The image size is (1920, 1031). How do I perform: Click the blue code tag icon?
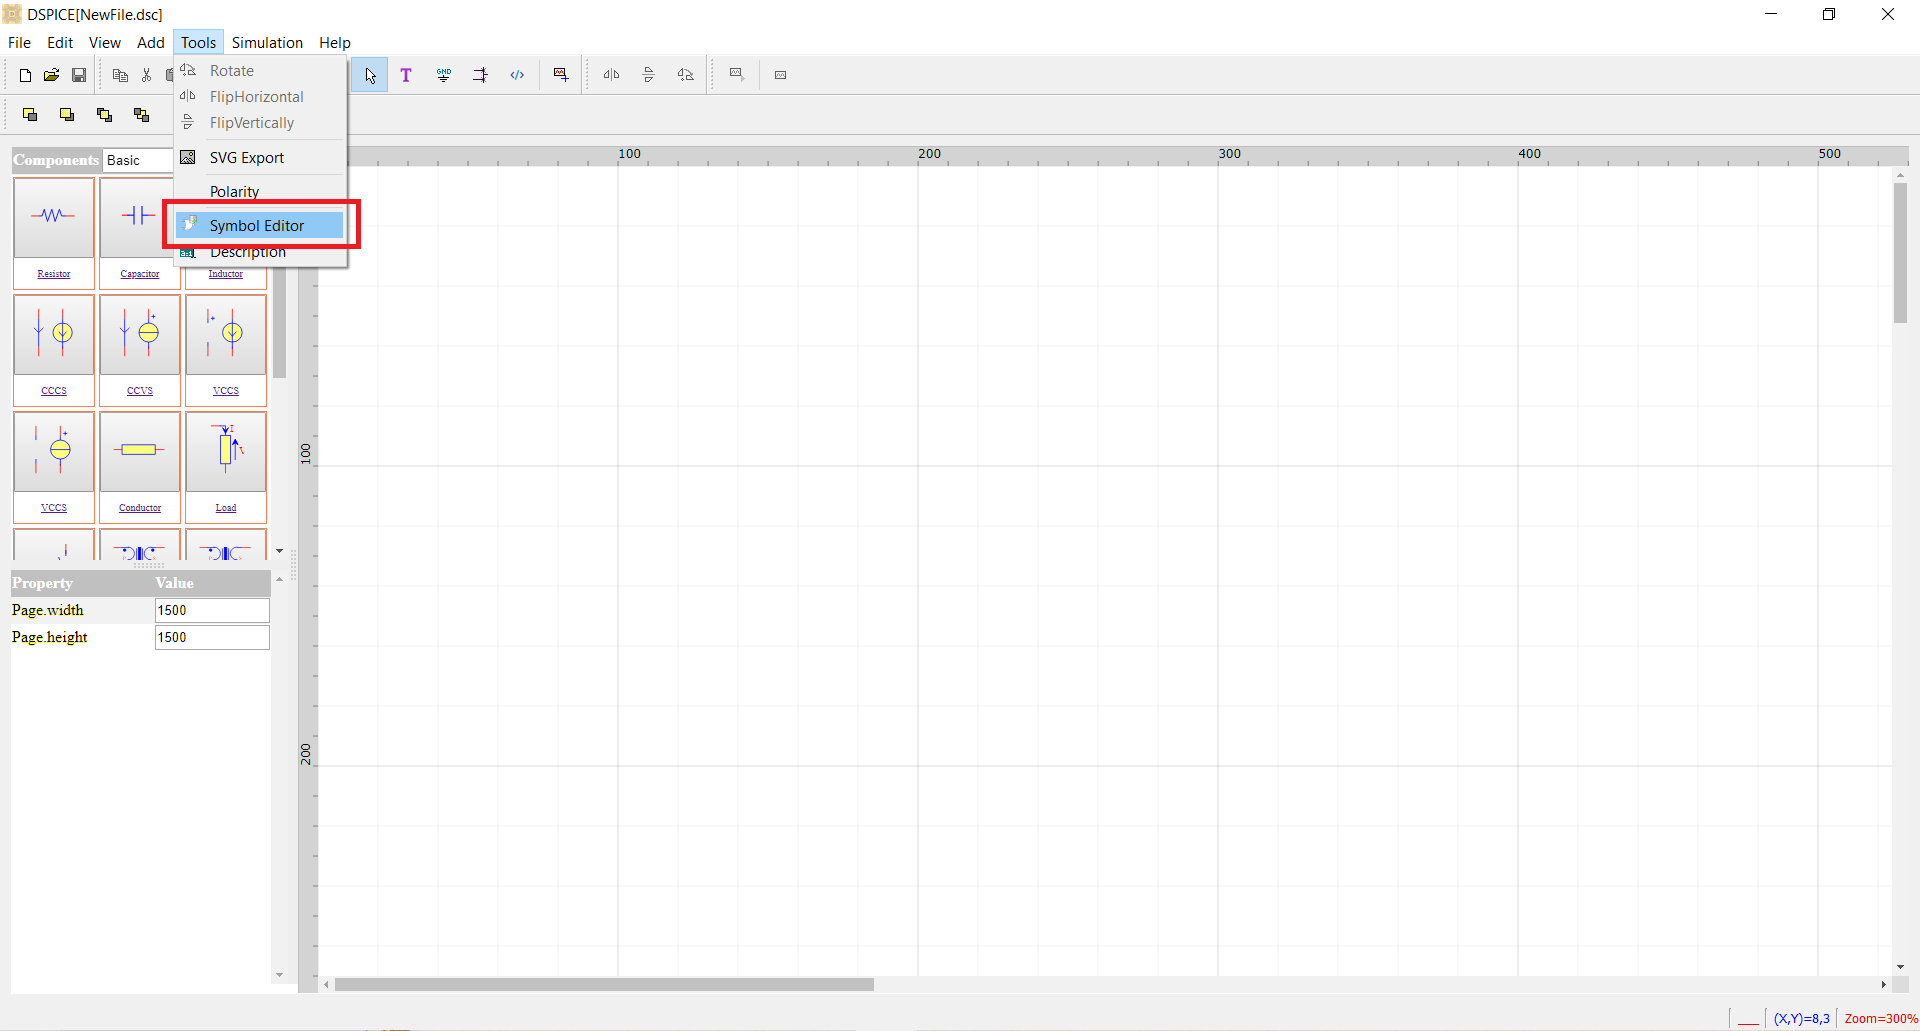point(517,75)
